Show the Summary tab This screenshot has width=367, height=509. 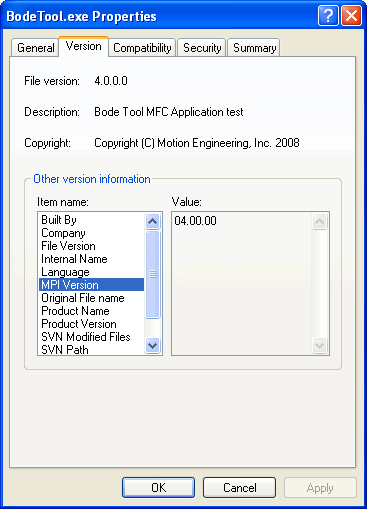point(254,48)
